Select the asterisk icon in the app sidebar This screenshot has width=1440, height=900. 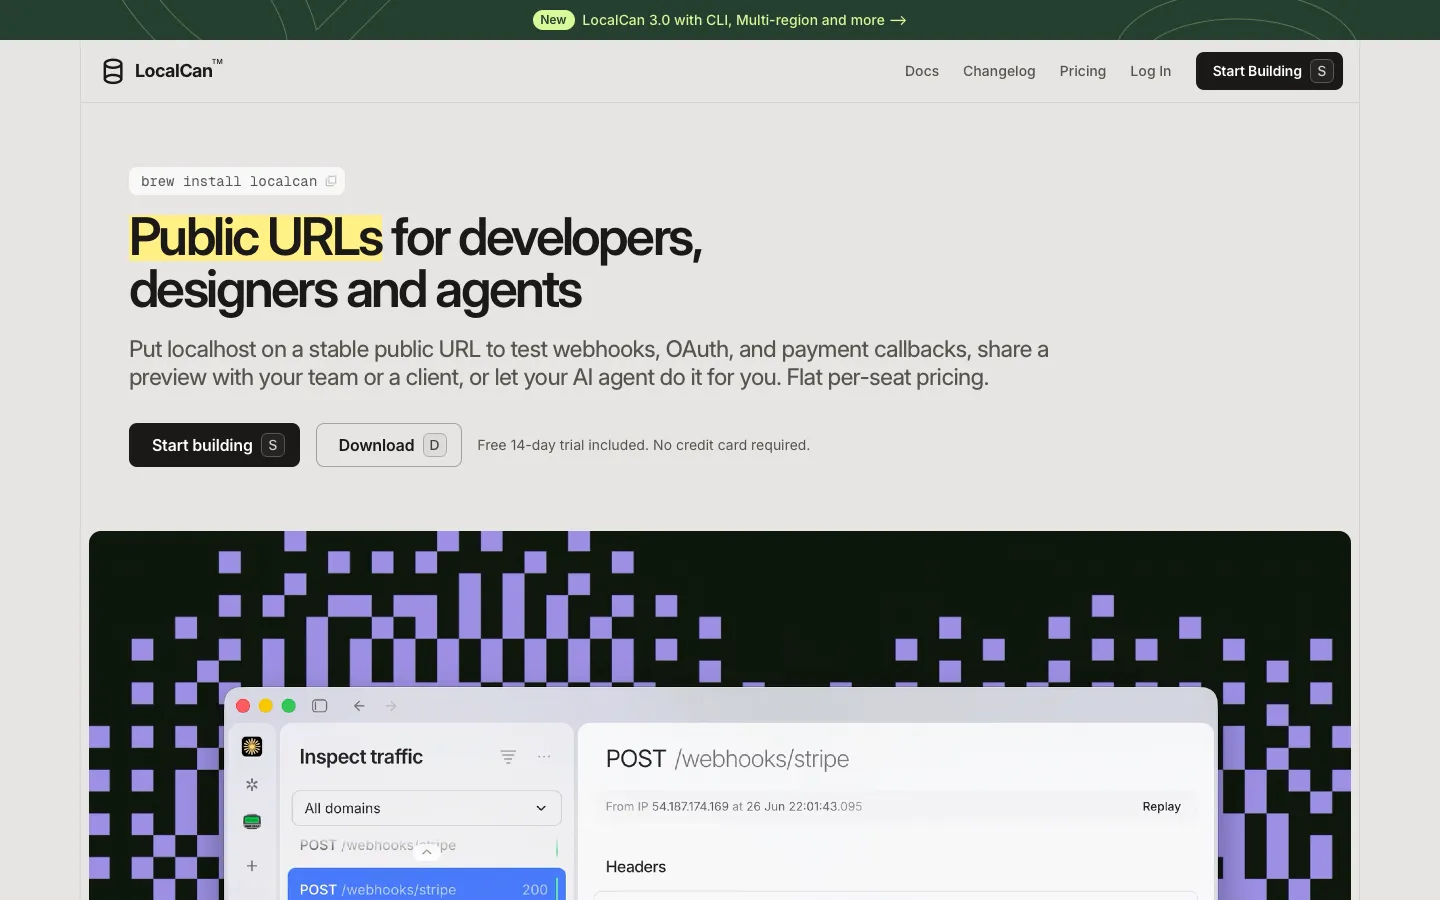(x=252, y=785)
